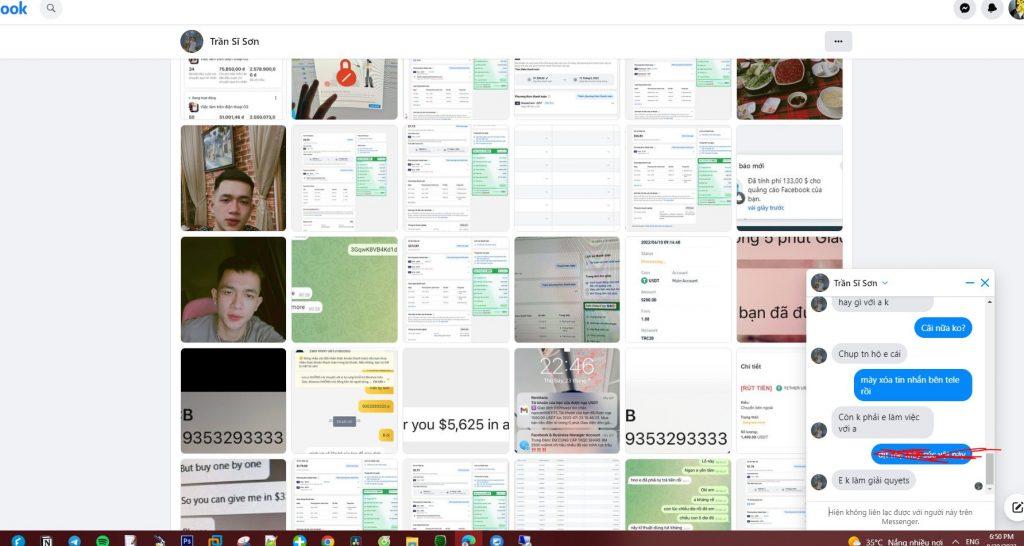Image resolution: width=1024 pixels, height=546 pixels.
Task: Click the 'mày xóa tin nhắn' message bubble
Action: (912, 385)
